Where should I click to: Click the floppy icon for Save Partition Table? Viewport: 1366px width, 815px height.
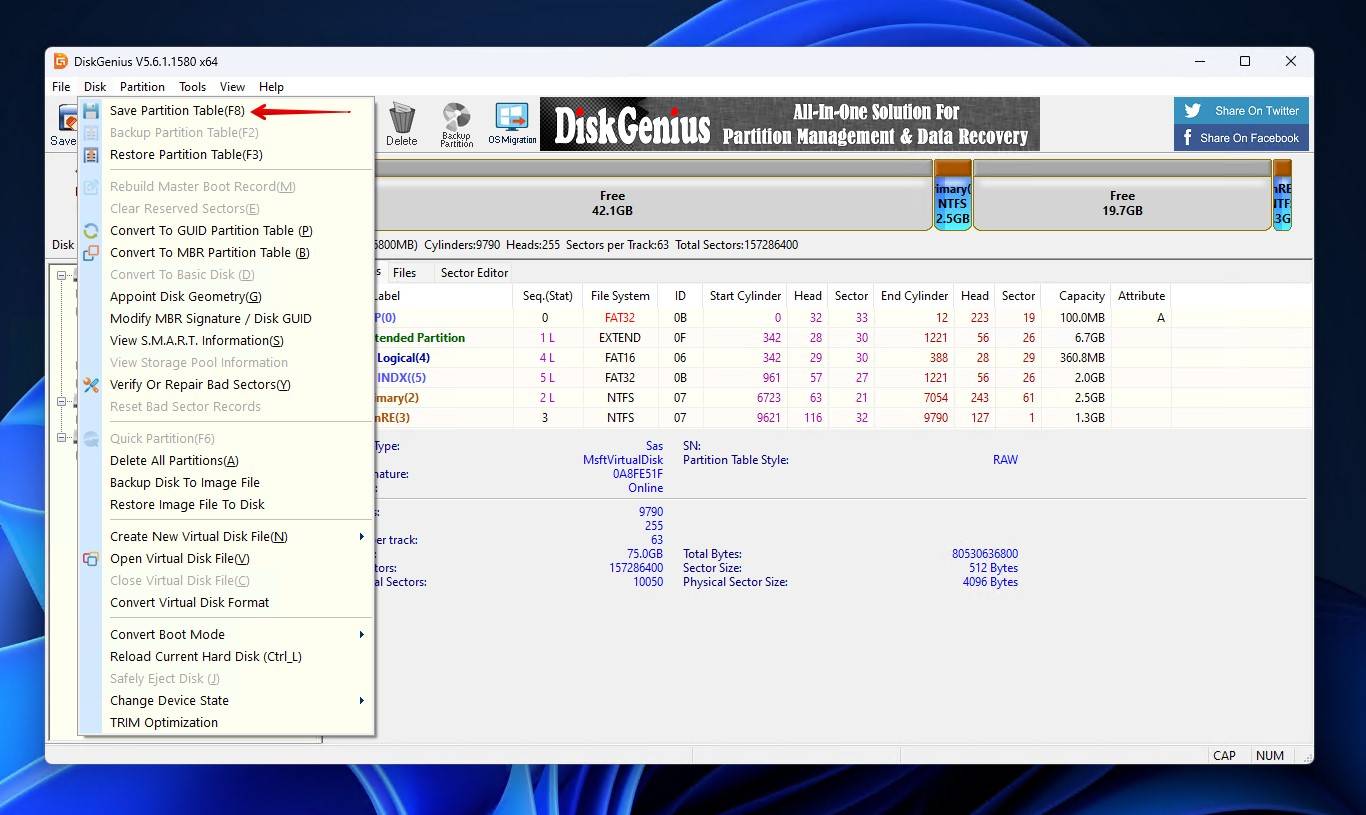click(x=91, y=111)
